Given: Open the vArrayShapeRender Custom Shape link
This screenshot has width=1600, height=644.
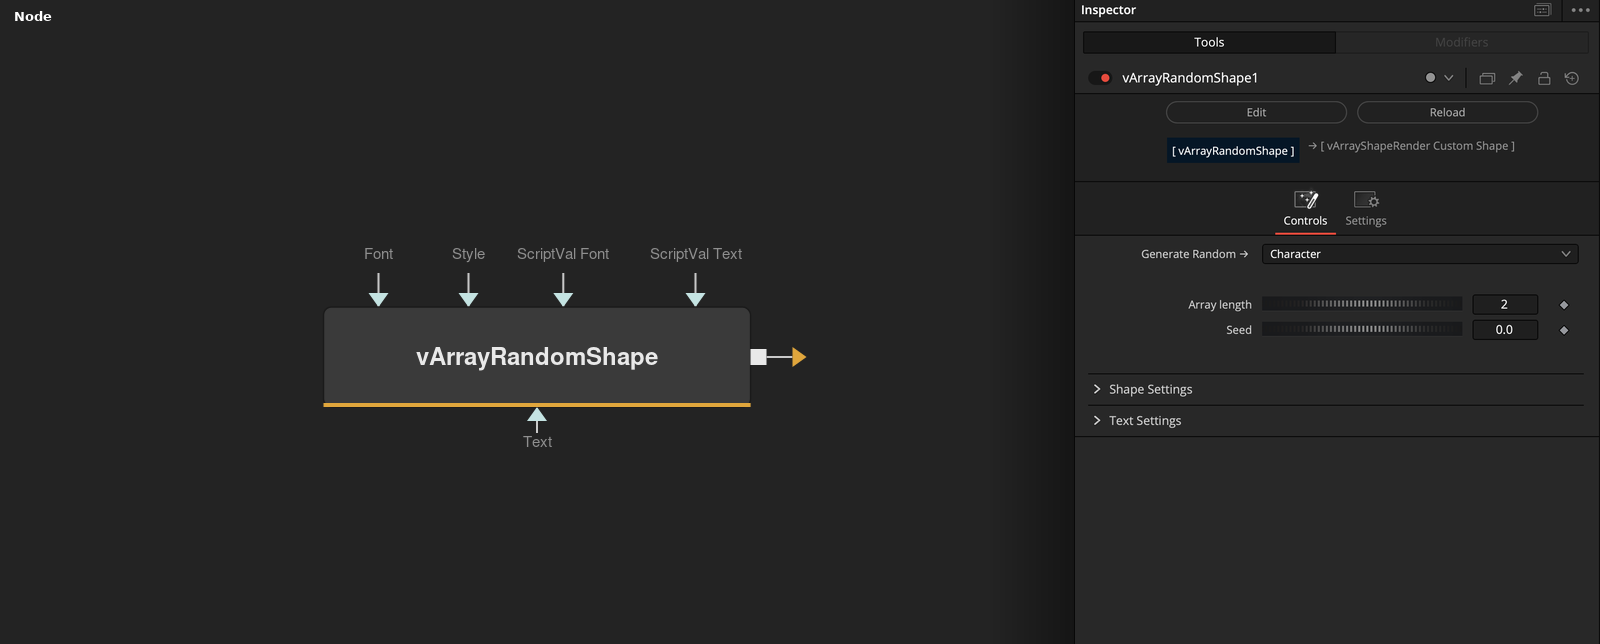Looking at the screenshot, I should point(1411,146).
